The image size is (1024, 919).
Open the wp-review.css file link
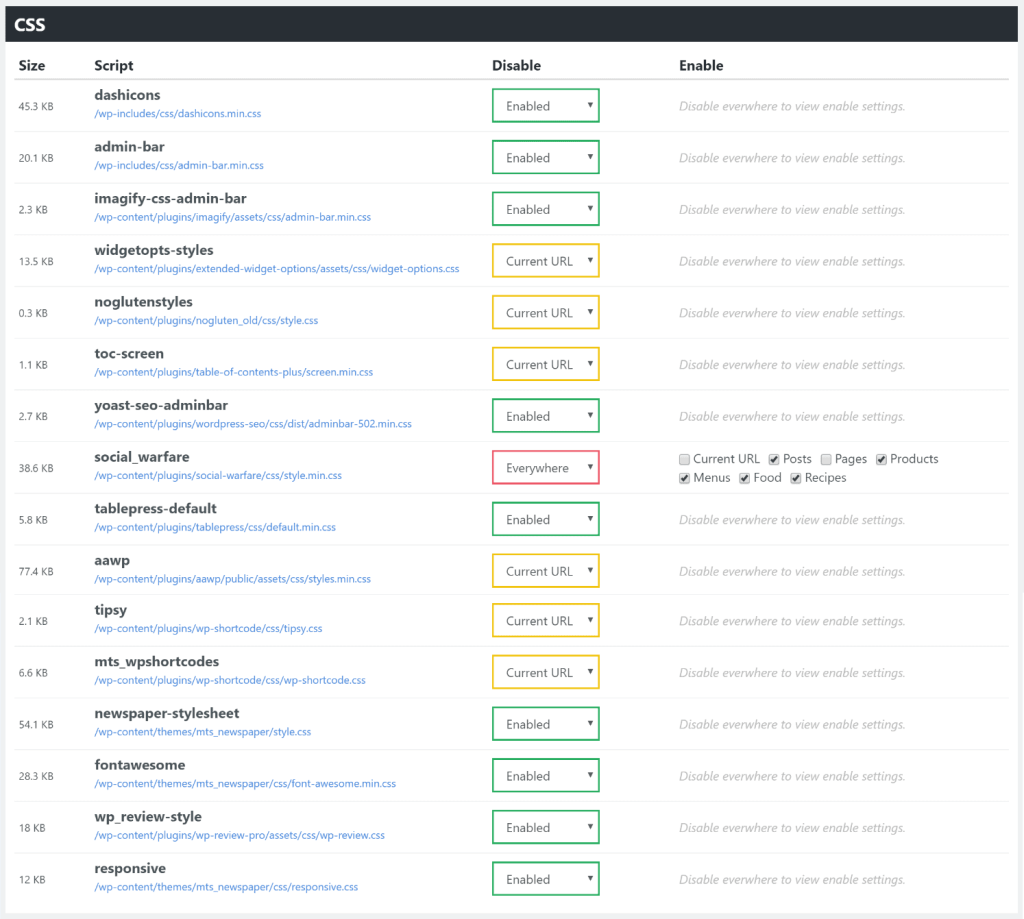point(240,835)
